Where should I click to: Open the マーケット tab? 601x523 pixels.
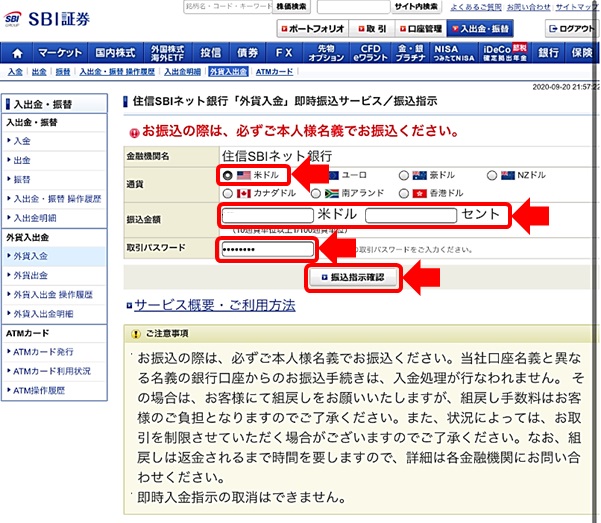(x=61, y=53)
